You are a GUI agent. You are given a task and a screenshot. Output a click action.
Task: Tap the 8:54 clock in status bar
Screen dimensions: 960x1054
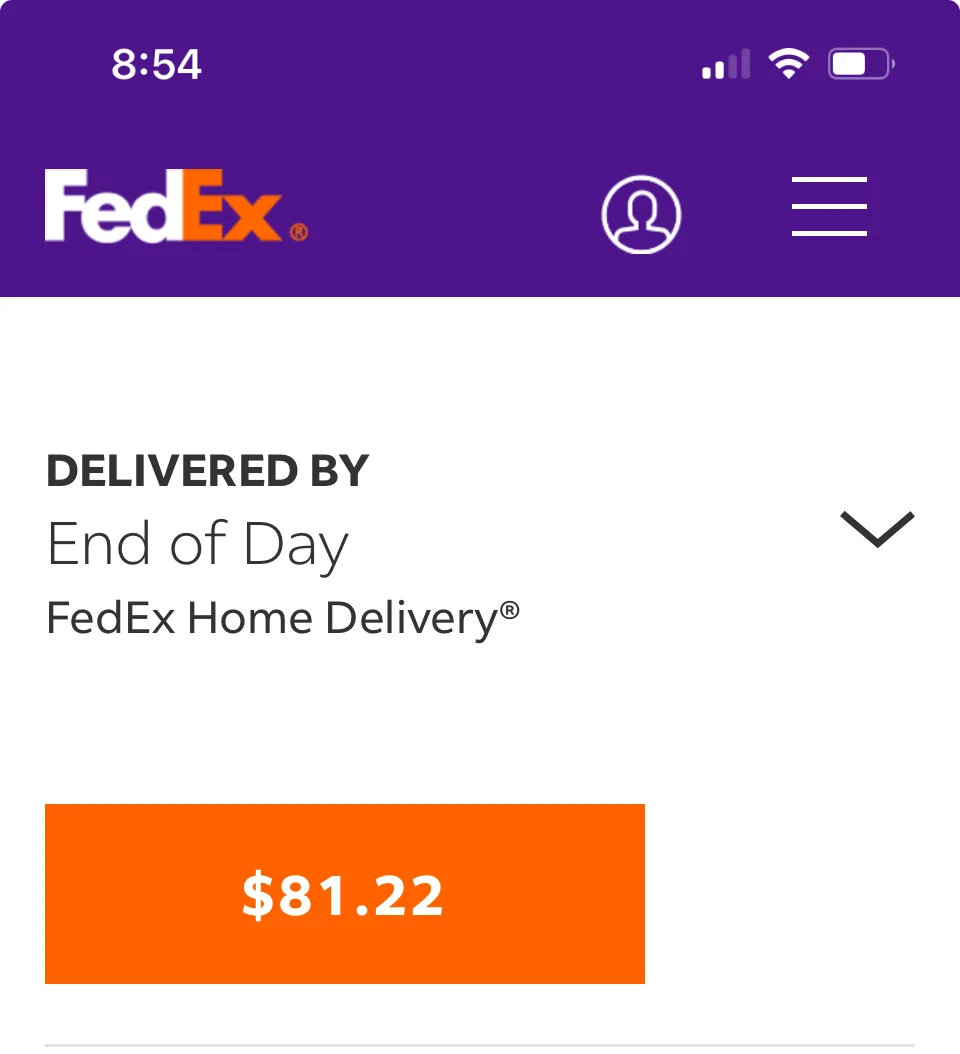(x=157, y=65)
